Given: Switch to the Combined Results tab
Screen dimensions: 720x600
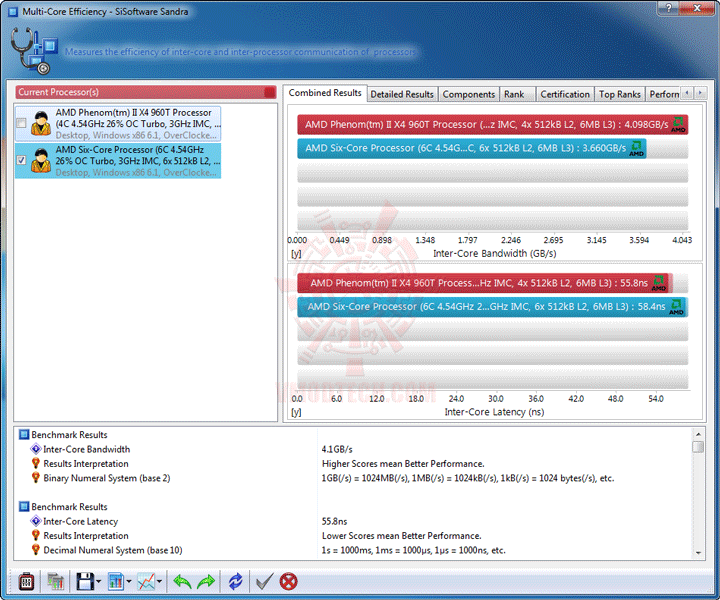Looking at the screenshot, I should tap(325, 93).
